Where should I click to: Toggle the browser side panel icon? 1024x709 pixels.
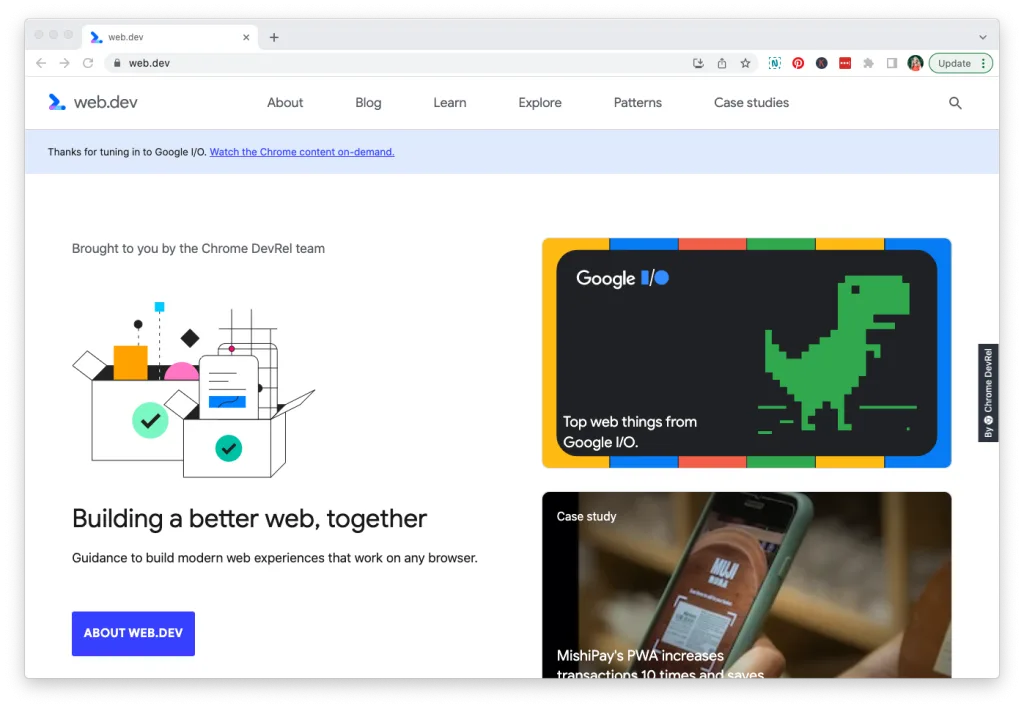pyautogui.click(x=892, y=63)
